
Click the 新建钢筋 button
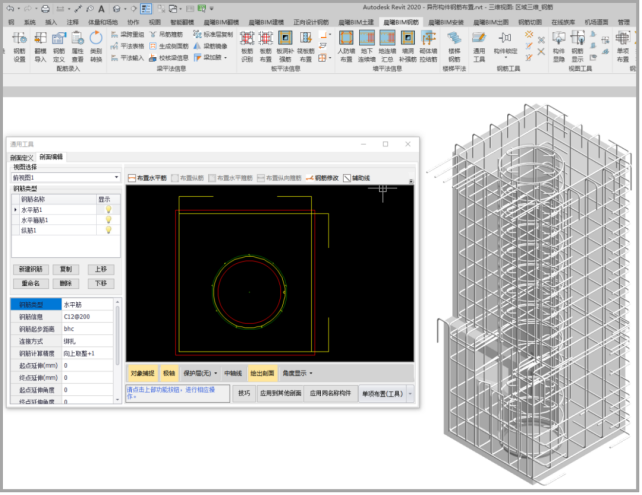point(32,269)
